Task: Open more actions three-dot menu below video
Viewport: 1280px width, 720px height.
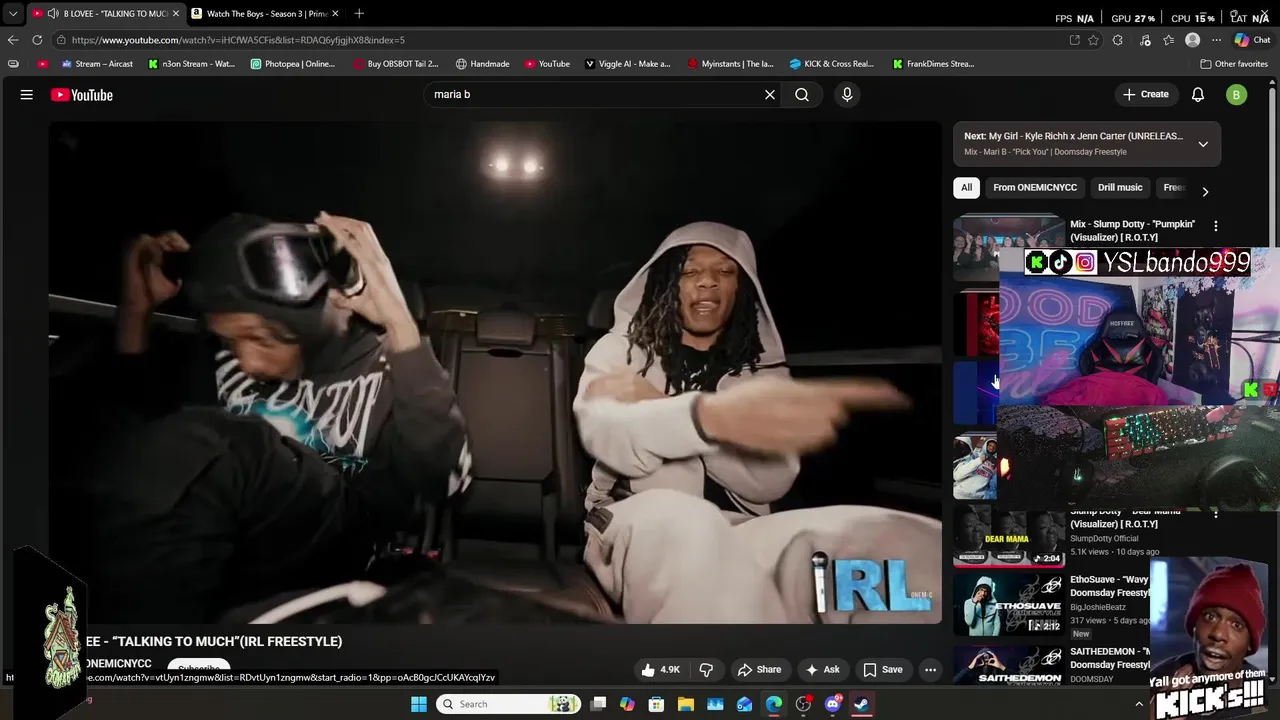Action: click(930, 670)
